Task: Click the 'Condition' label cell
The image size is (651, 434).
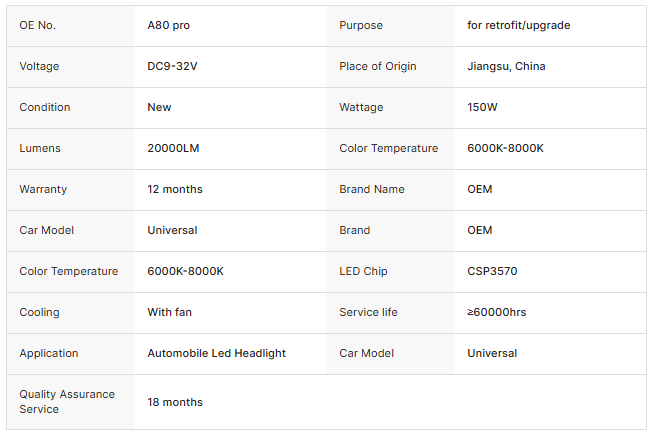Action: click(45, 107)
